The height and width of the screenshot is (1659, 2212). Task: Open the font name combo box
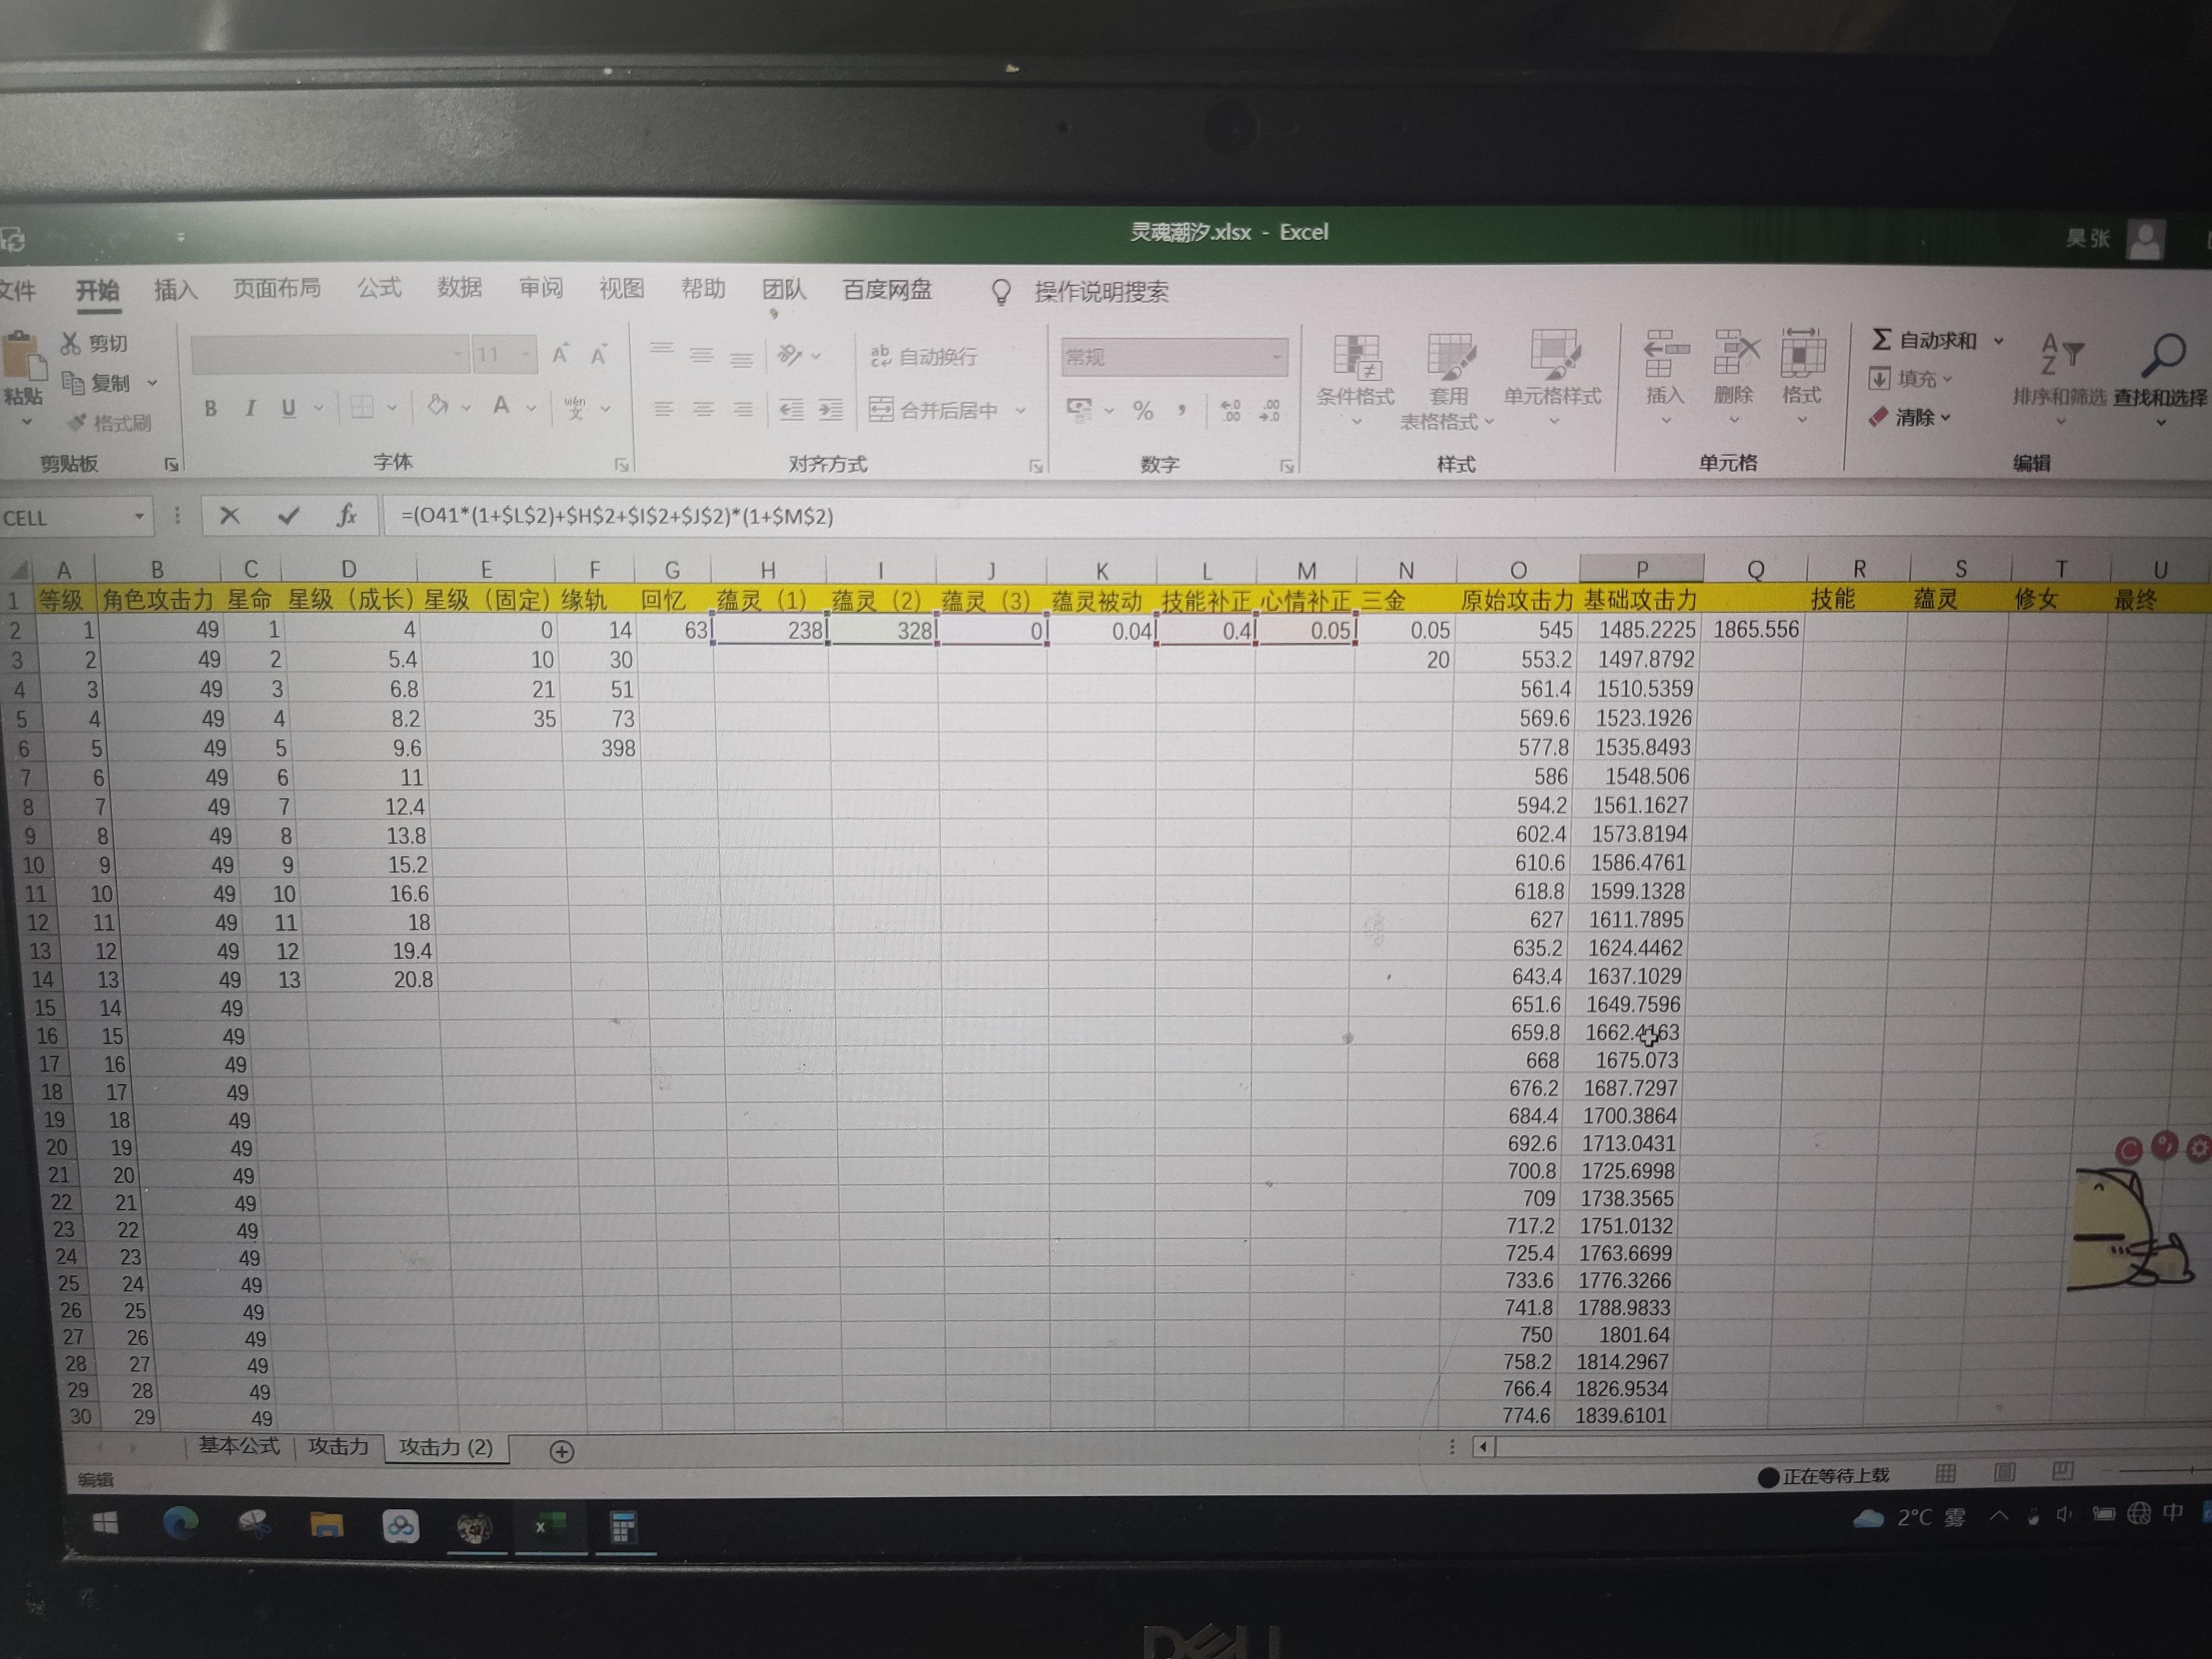[x=330, y=354]
